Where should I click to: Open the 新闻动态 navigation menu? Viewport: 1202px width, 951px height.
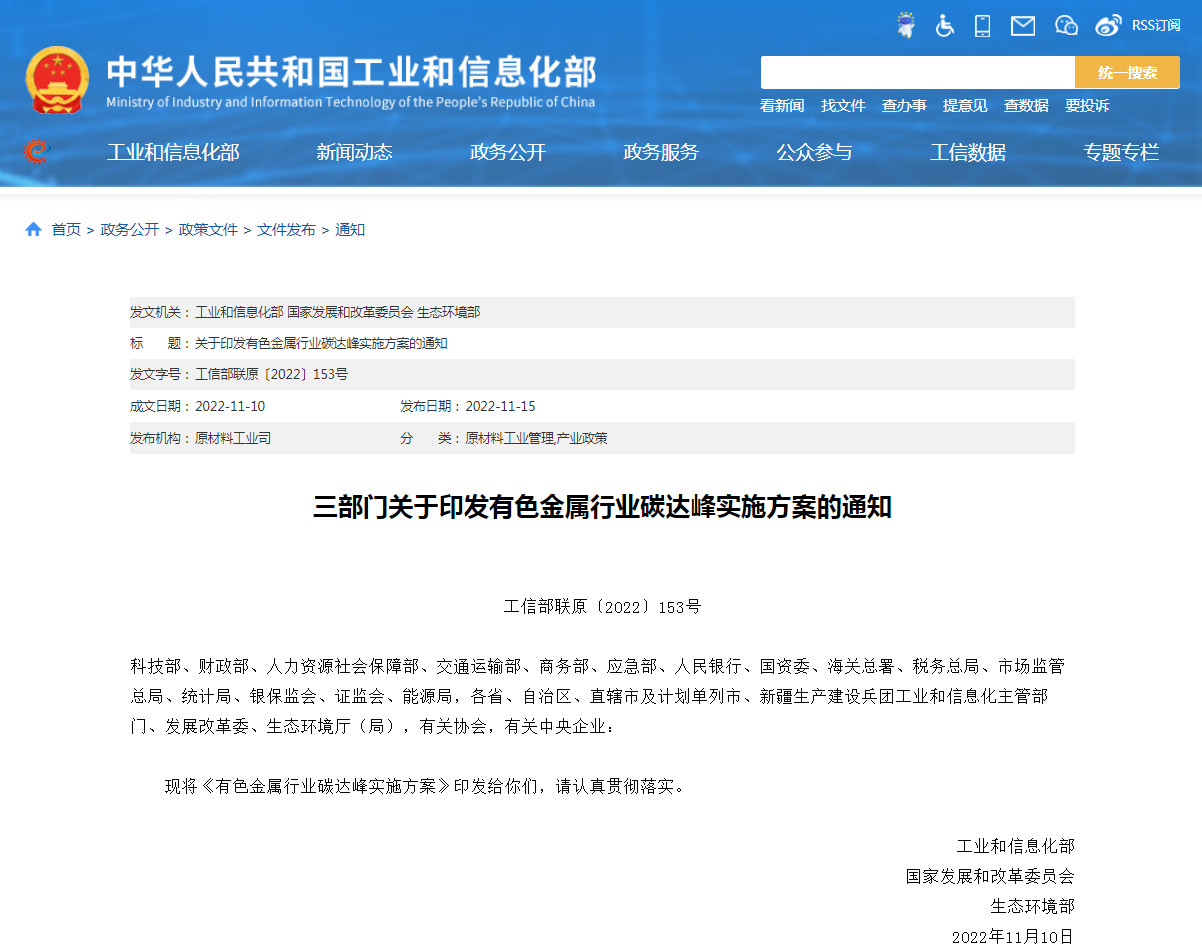click(354, 152)
